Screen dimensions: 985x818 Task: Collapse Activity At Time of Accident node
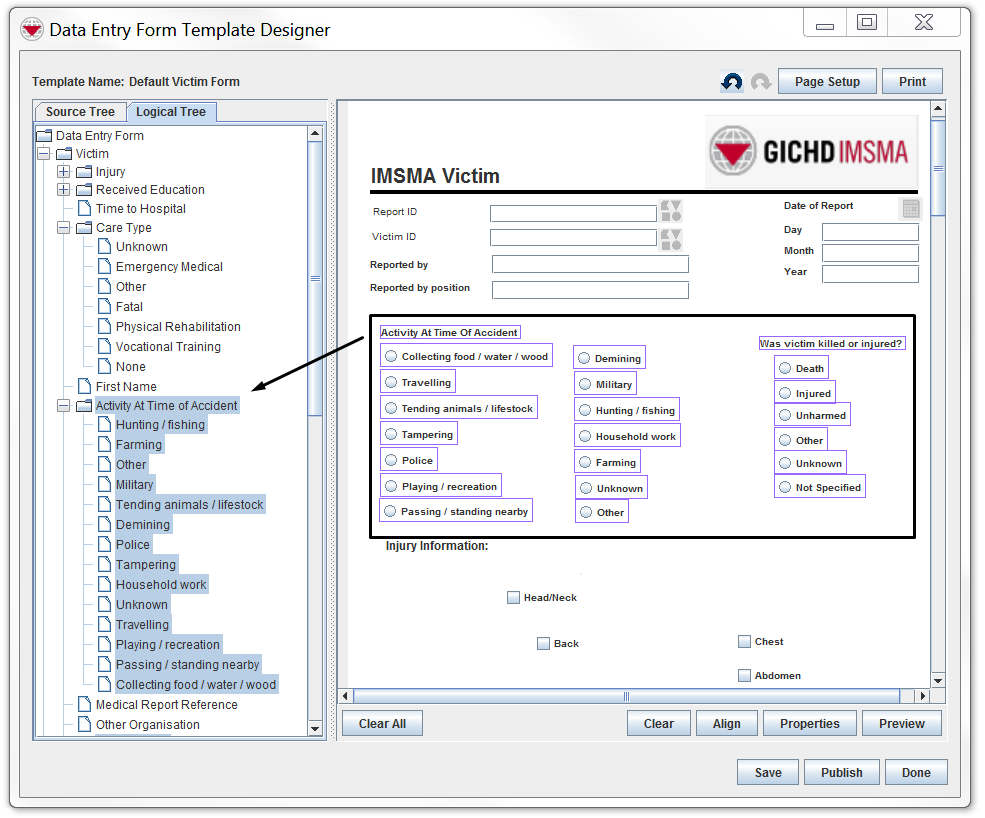coord(64,406)
